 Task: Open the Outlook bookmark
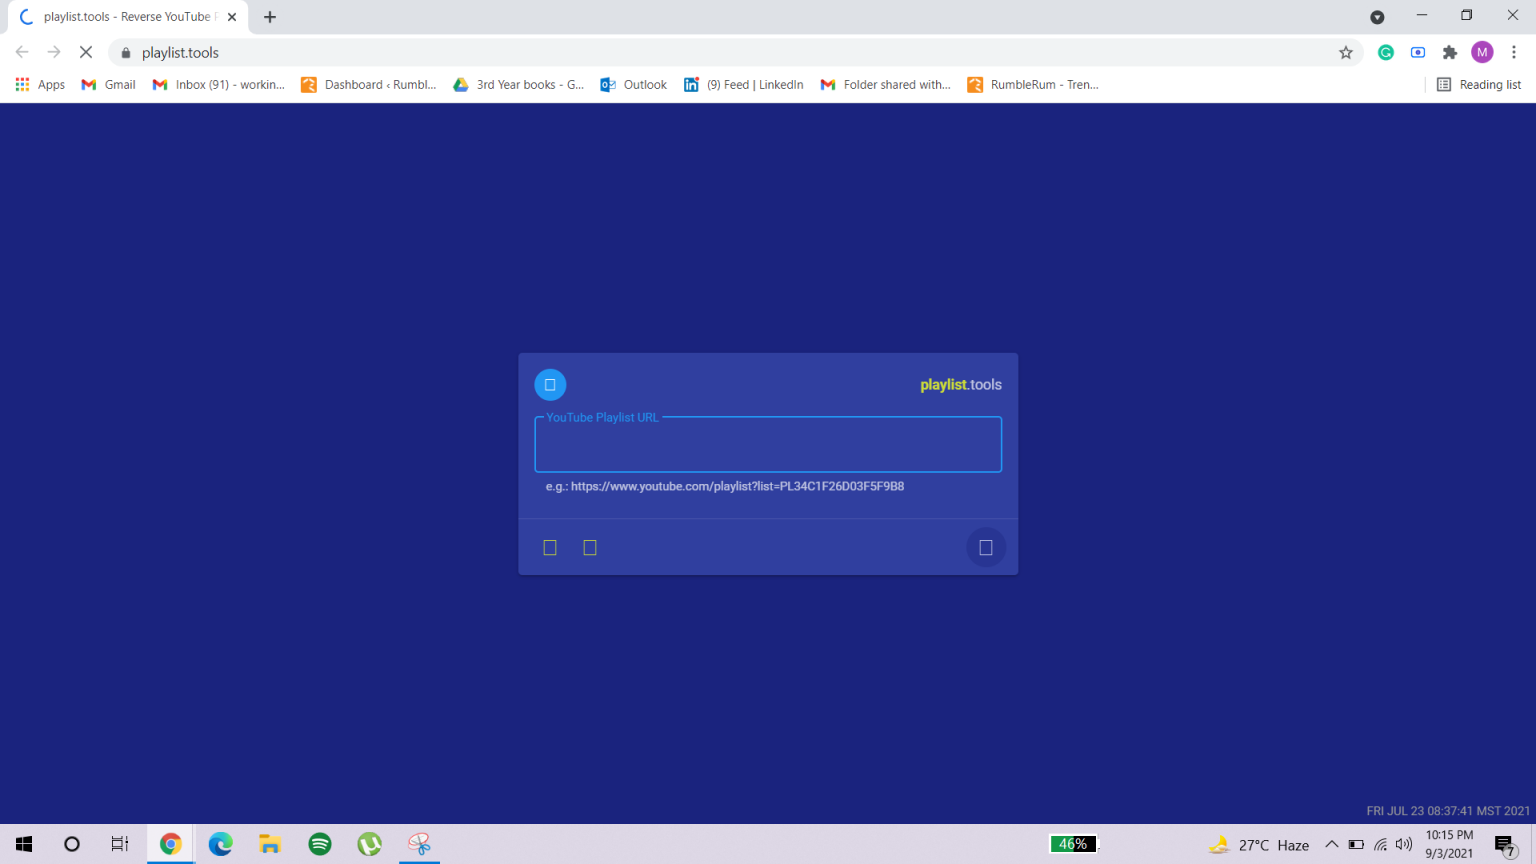[634, 85]
